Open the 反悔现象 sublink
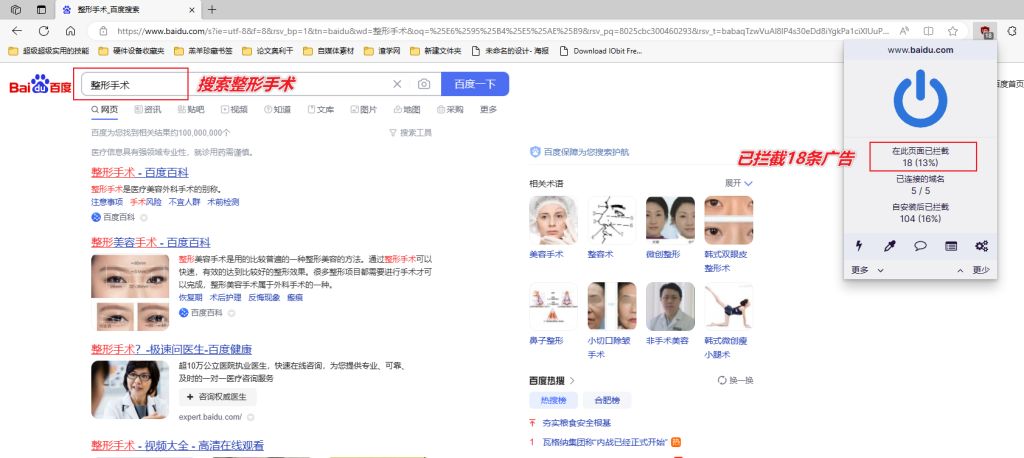 click(x=264, y=297)
